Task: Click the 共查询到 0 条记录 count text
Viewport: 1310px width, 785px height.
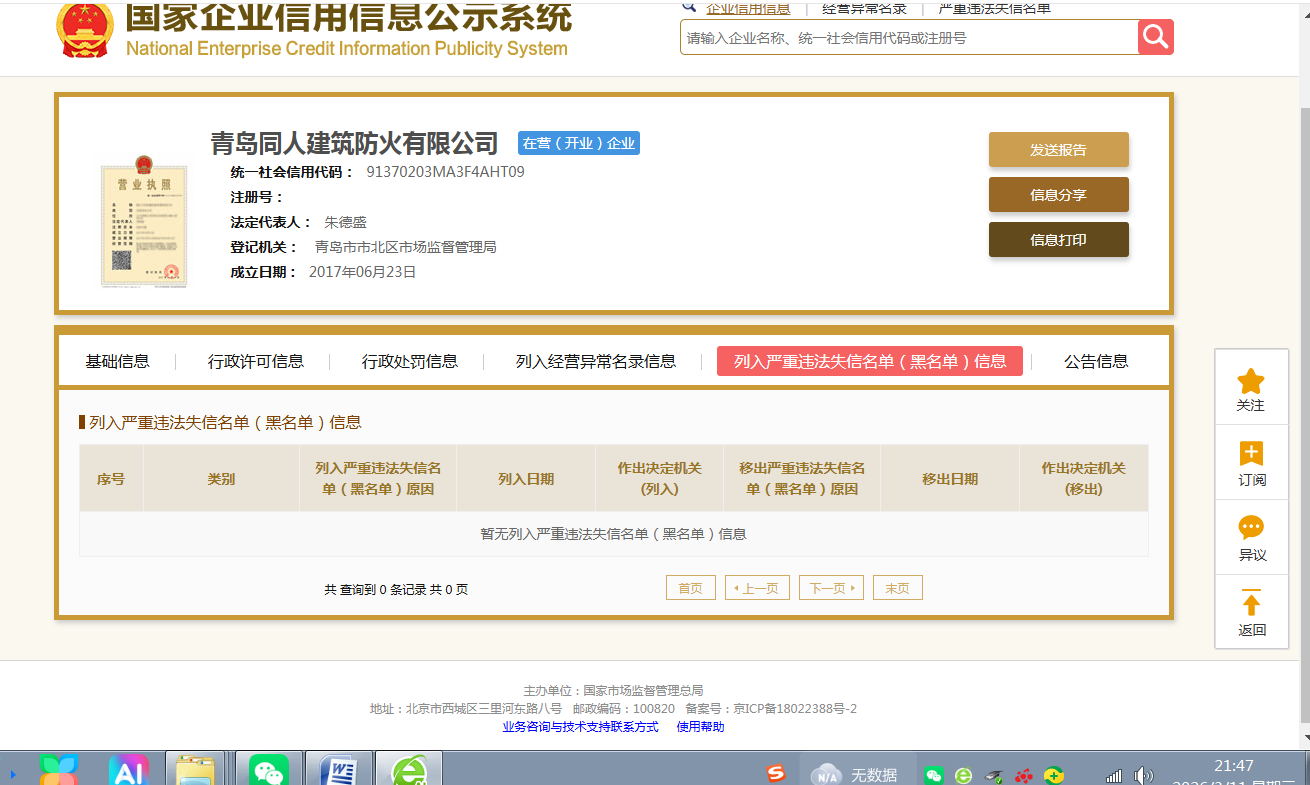Action: [x=396, y=590]
